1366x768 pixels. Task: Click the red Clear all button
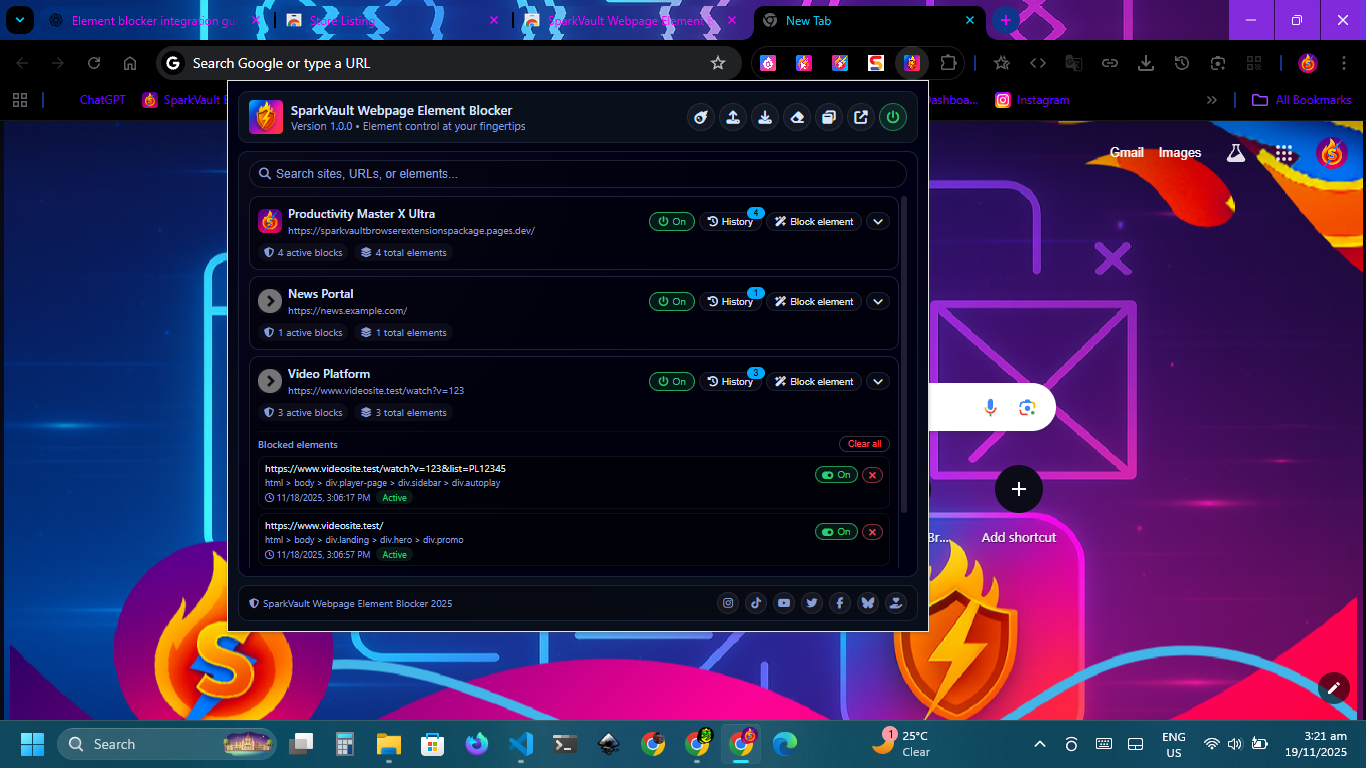click(864, 444)
